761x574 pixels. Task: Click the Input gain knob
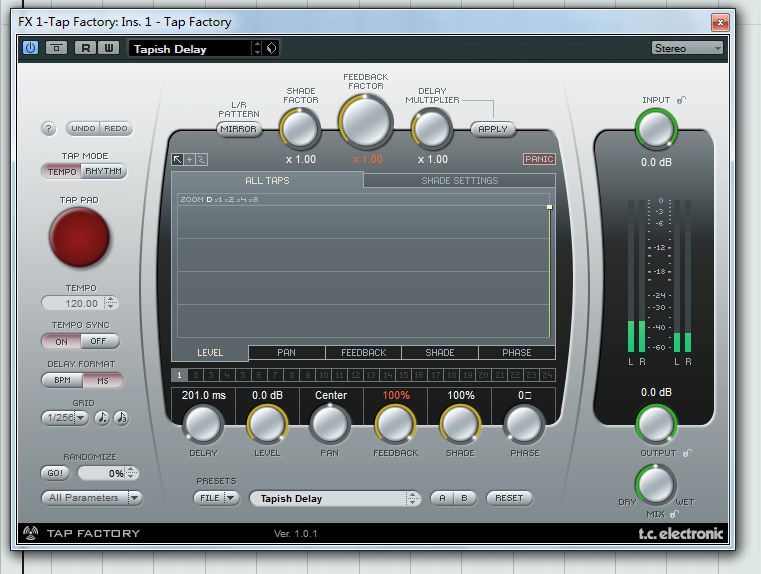(x=656, y=129)
